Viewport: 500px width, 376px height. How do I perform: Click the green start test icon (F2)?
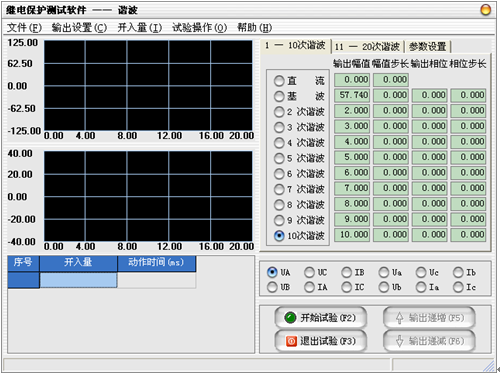290,318
